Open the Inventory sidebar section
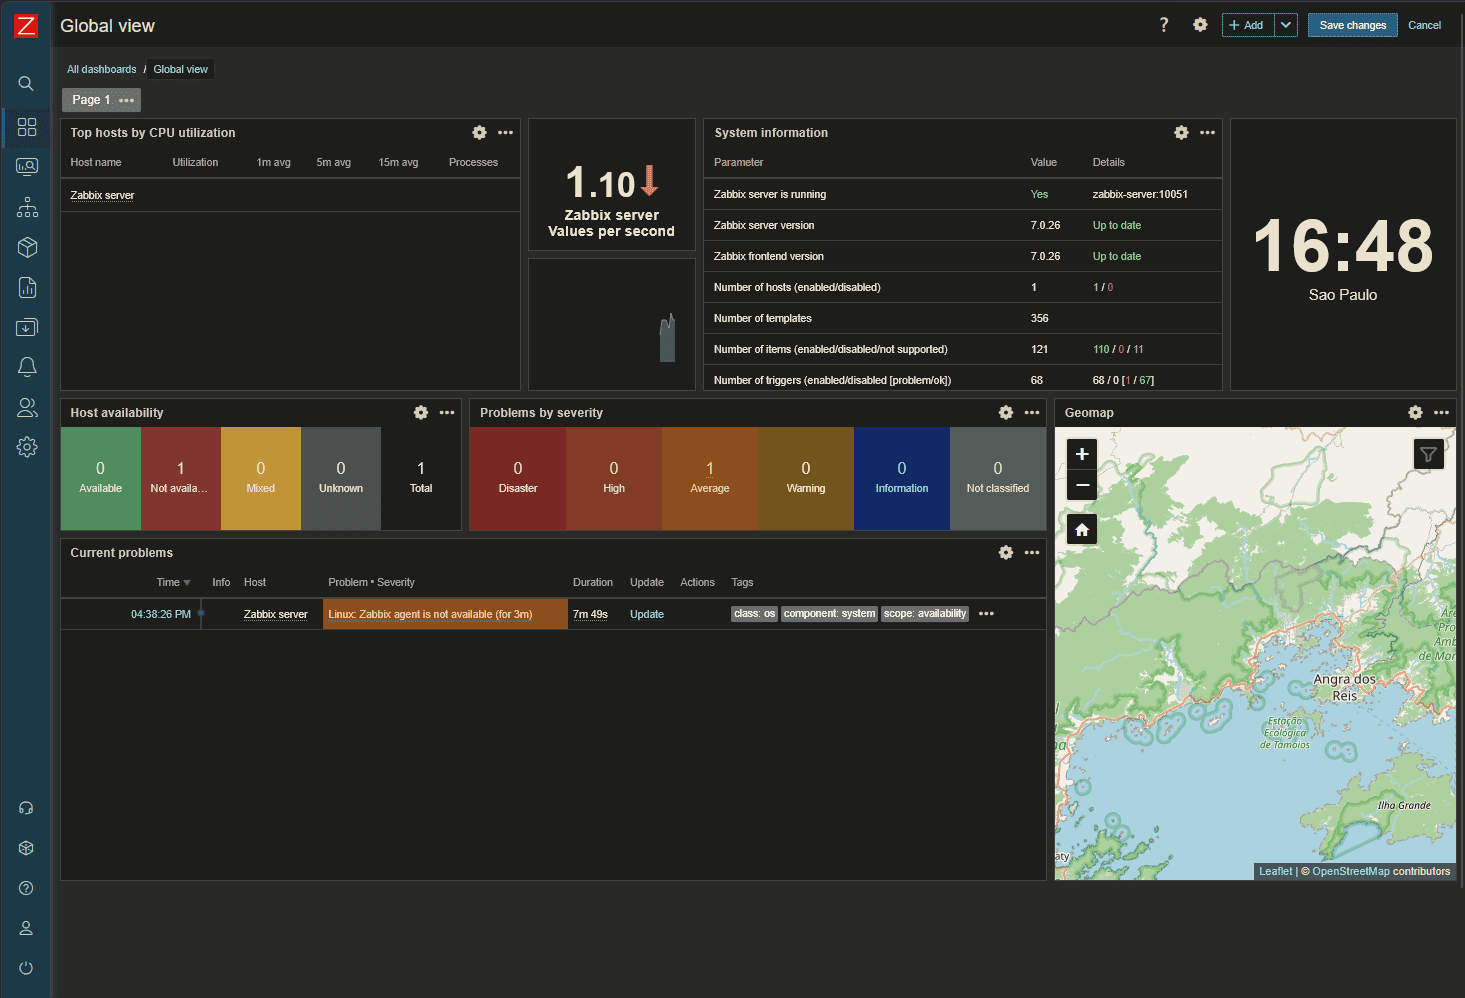1465x998 pixels. click(x=27, y=247)
